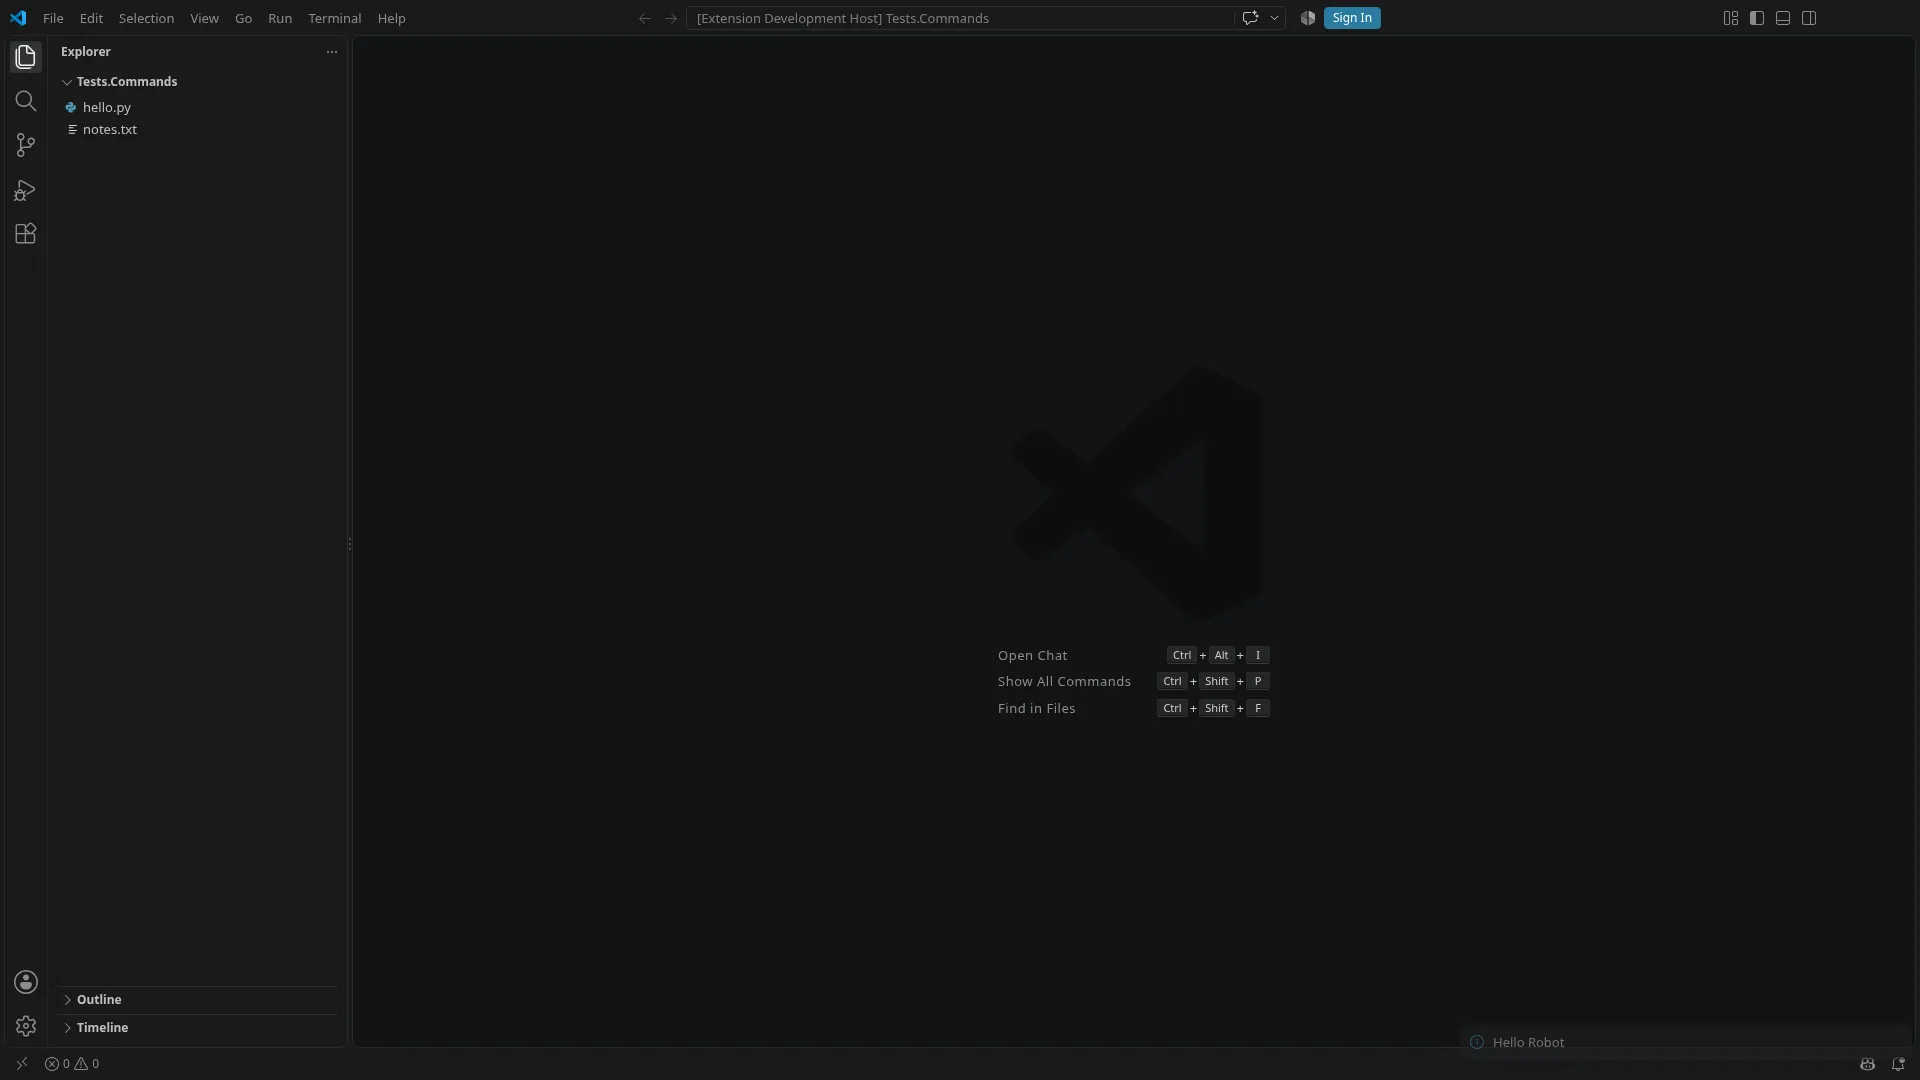Open the notifications bell icon
This screenshot has height=1080, width=1920.
tap(1898, 1064)
